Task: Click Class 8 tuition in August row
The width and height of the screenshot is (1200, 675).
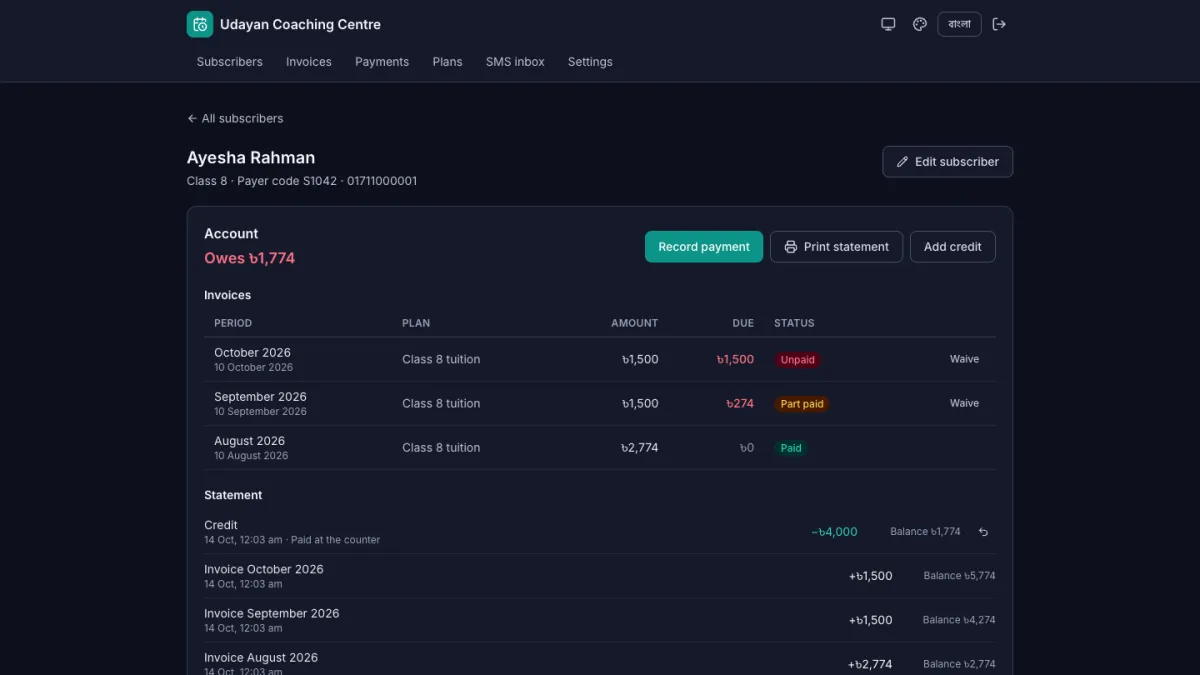Action: tap(441, 448)
